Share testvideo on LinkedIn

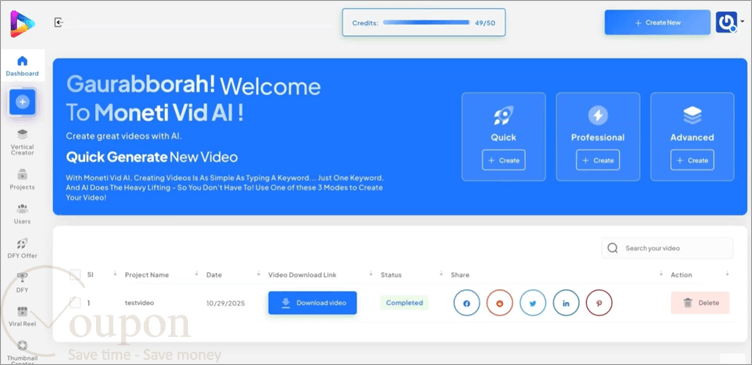(566, 303)
